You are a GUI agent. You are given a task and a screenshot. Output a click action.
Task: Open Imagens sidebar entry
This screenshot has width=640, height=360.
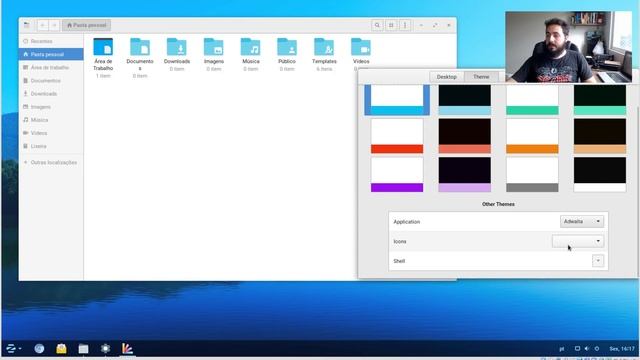51,107
